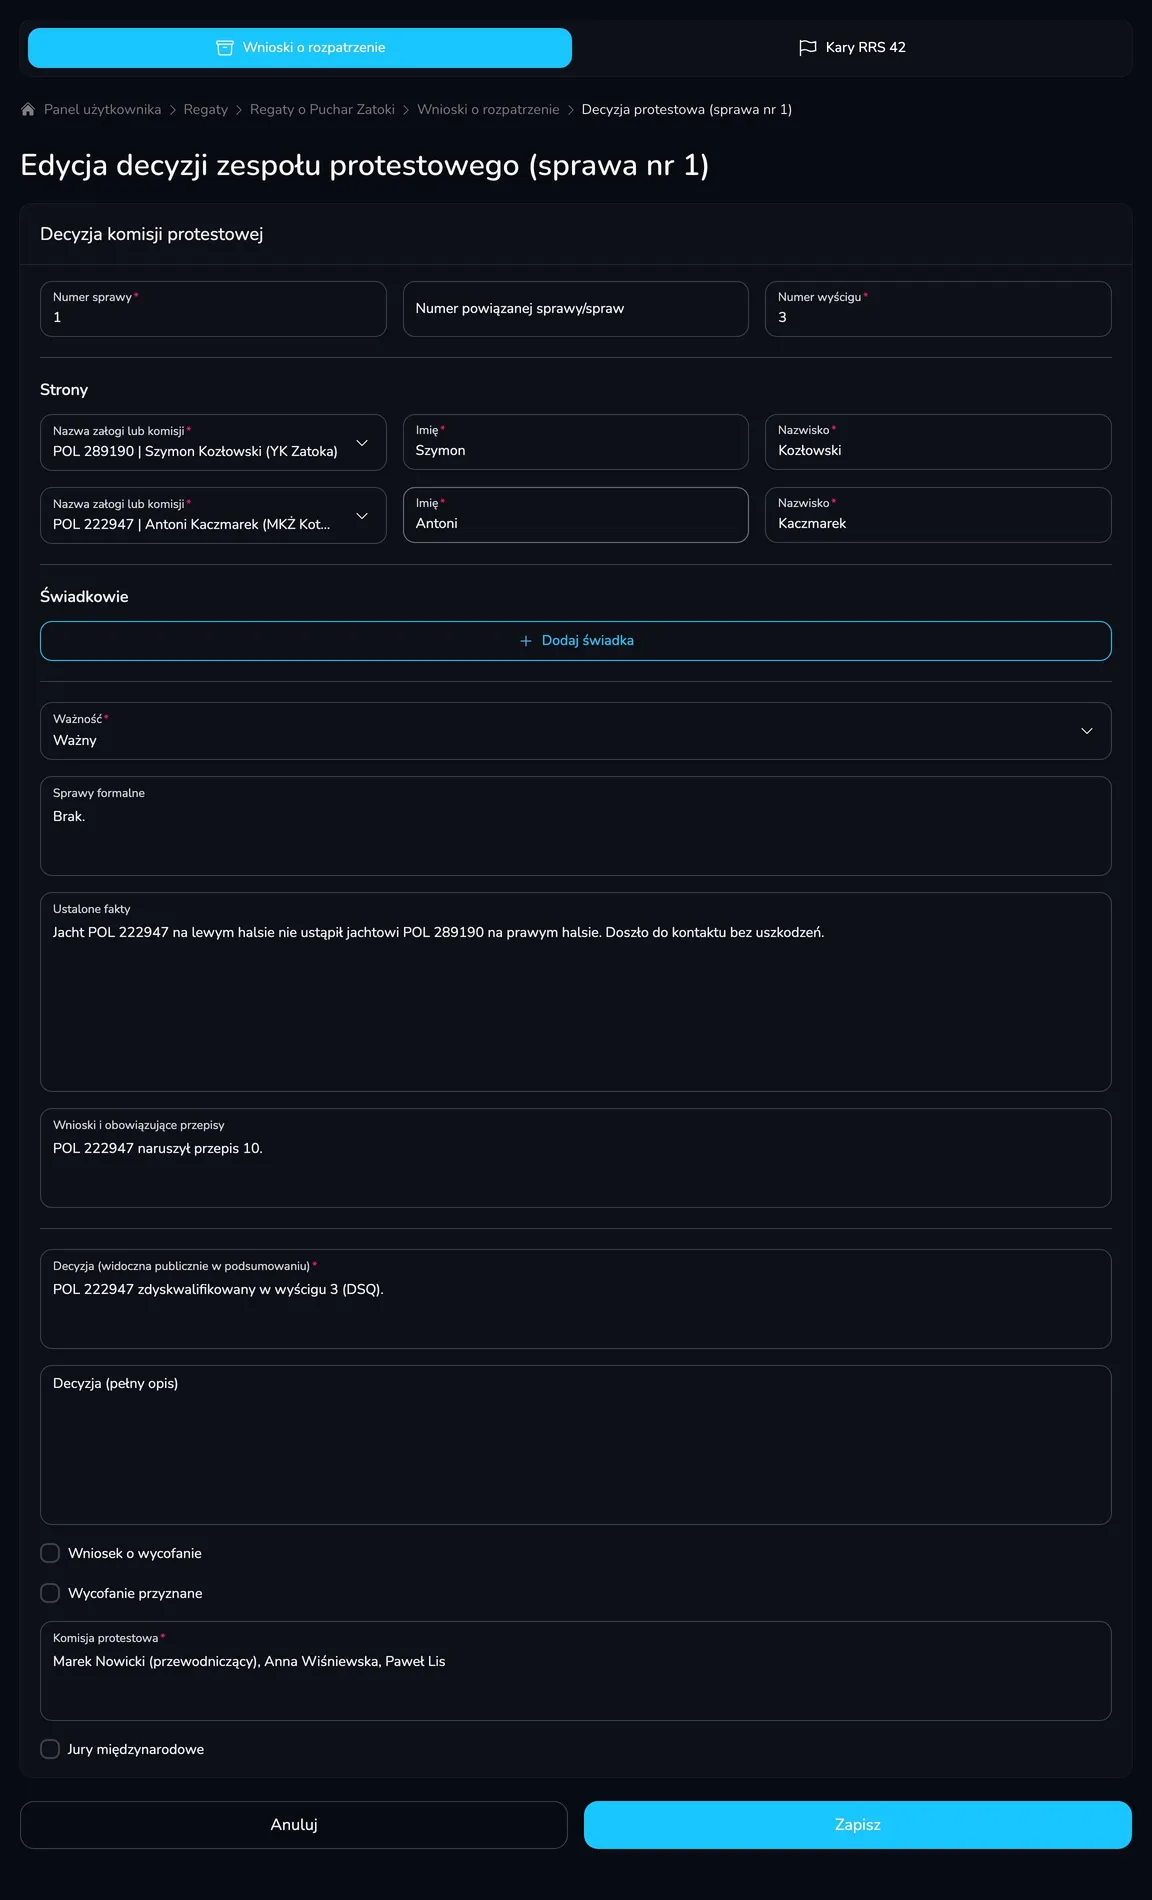Open Wnioski o rozpatrzenie breadcrumb link

click(488, 110)
